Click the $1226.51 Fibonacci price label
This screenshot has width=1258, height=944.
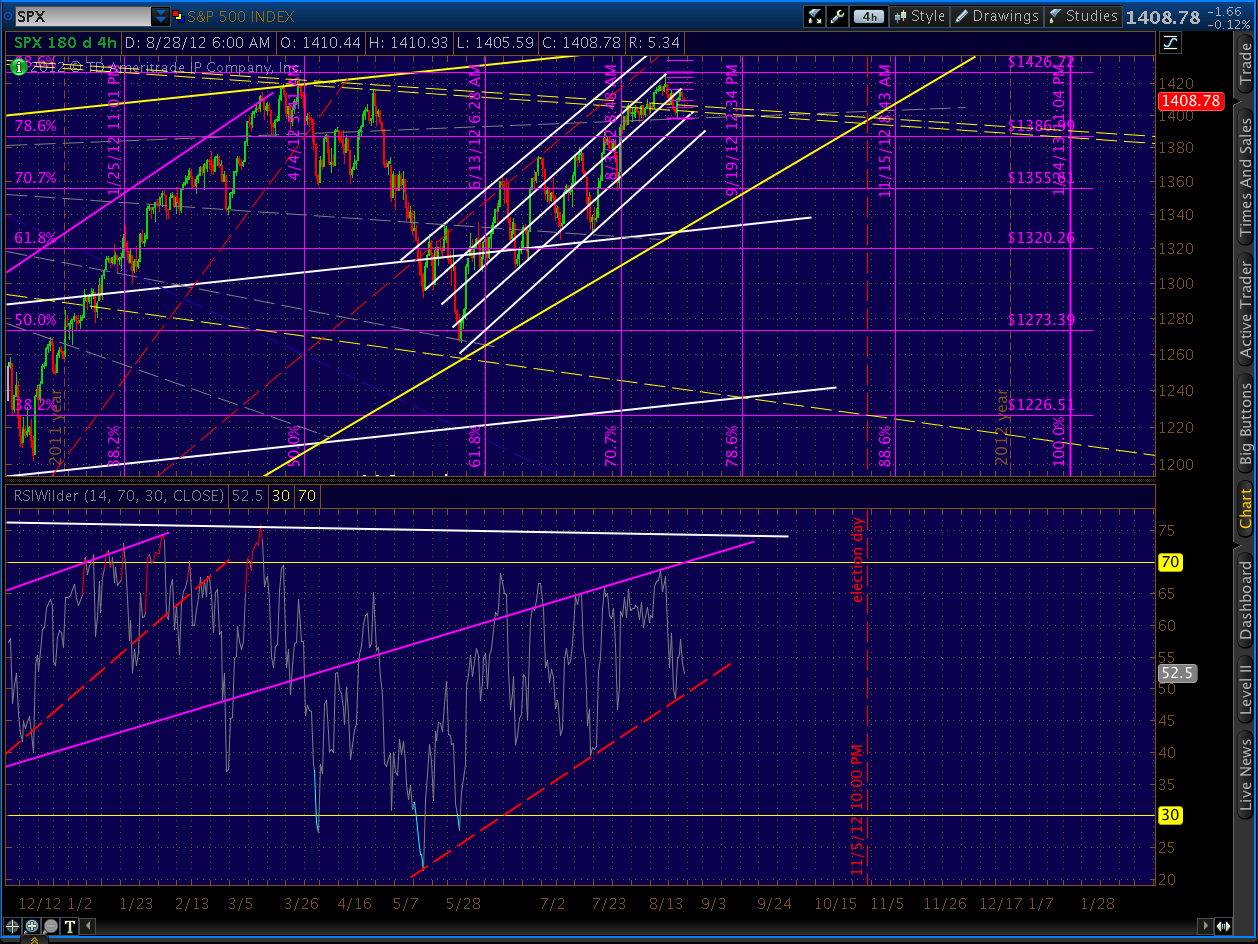(1041, 405)
